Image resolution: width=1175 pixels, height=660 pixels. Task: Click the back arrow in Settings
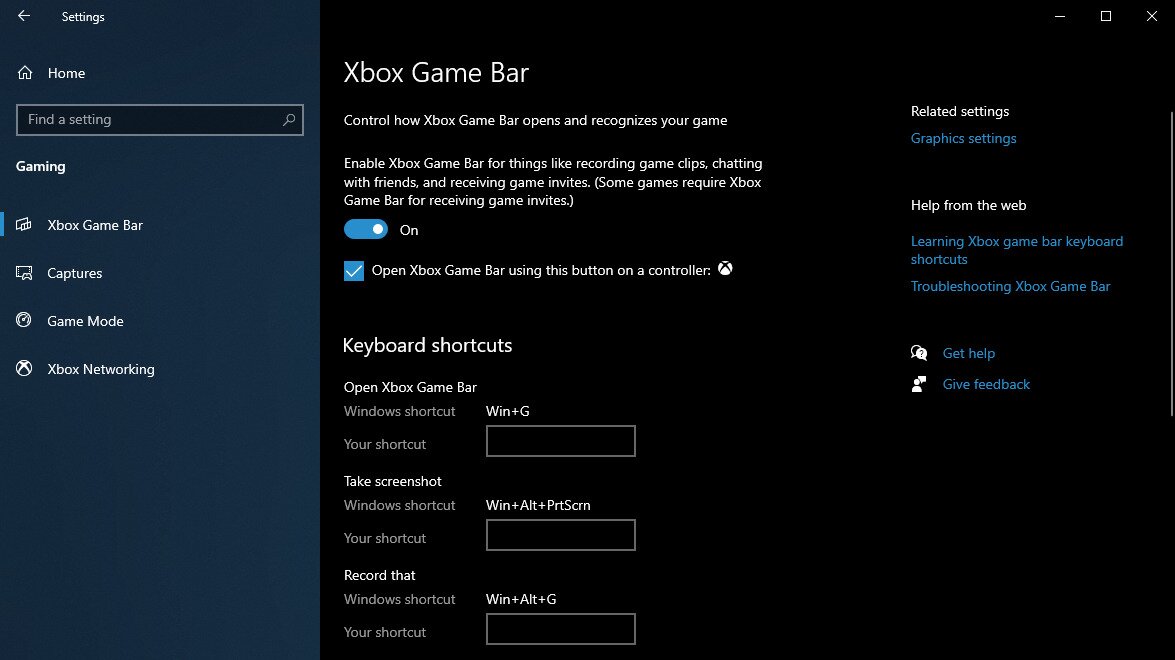tap(24, 16)
